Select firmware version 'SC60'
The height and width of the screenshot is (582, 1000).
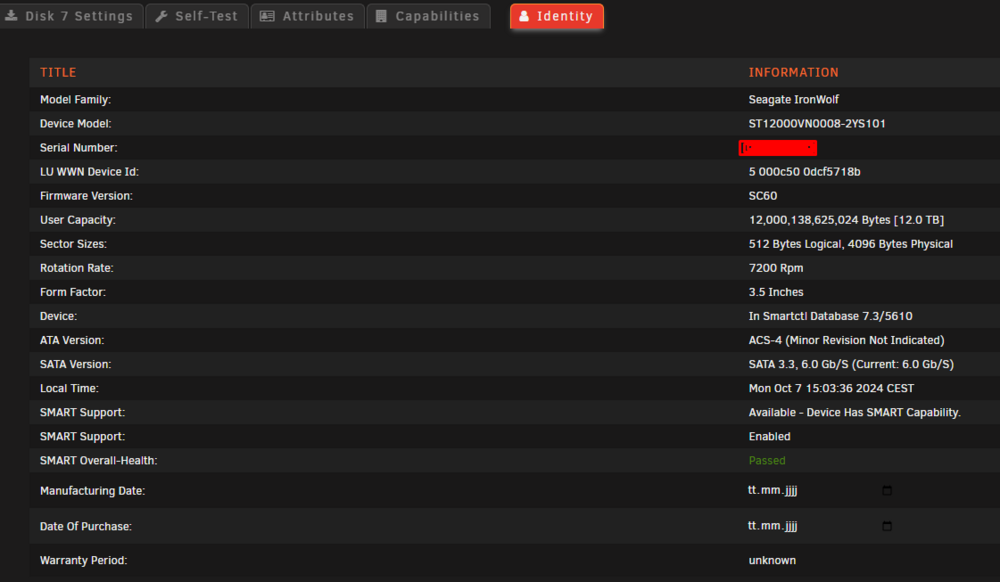click(763, 196)
